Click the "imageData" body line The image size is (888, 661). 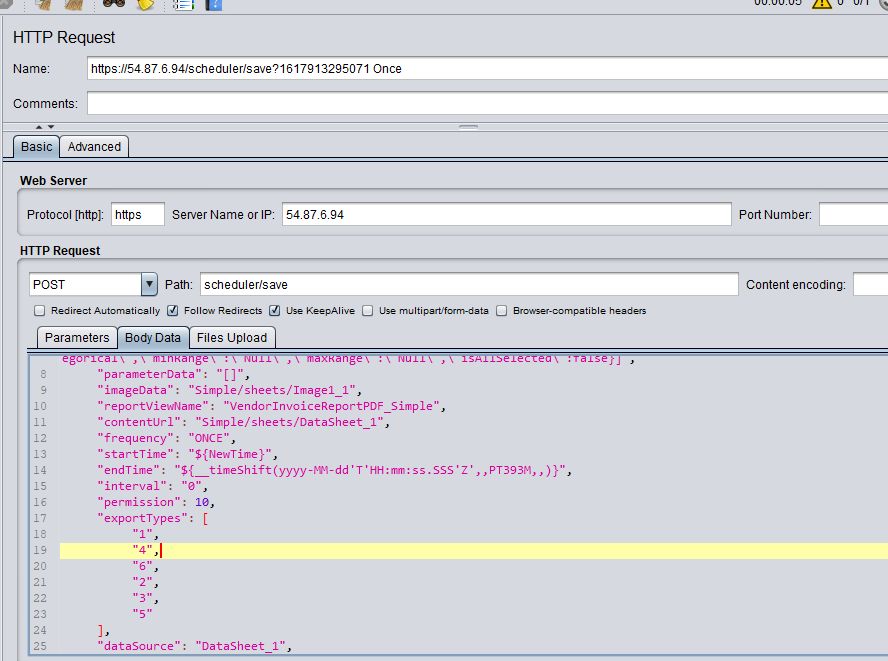pos(229,390)
